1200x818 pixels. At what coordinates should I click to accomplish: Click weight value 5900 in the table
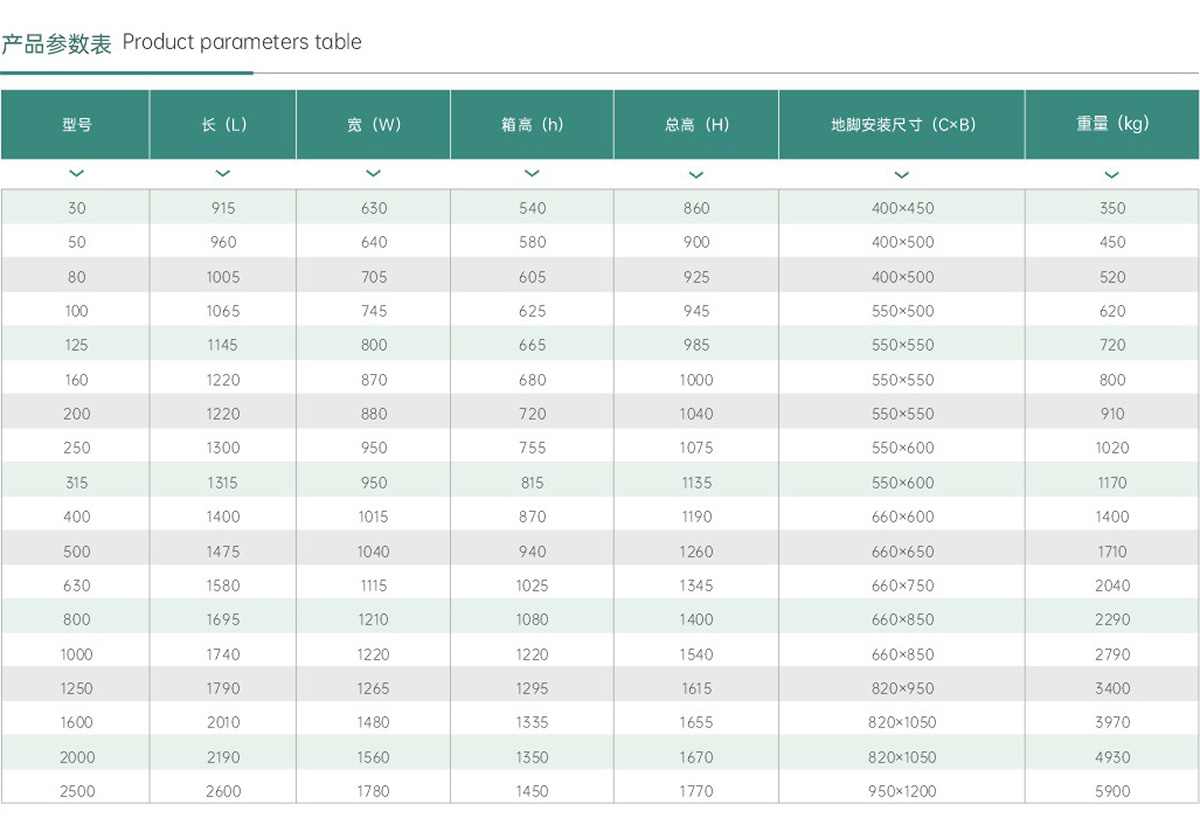[x=1112, y=791]
